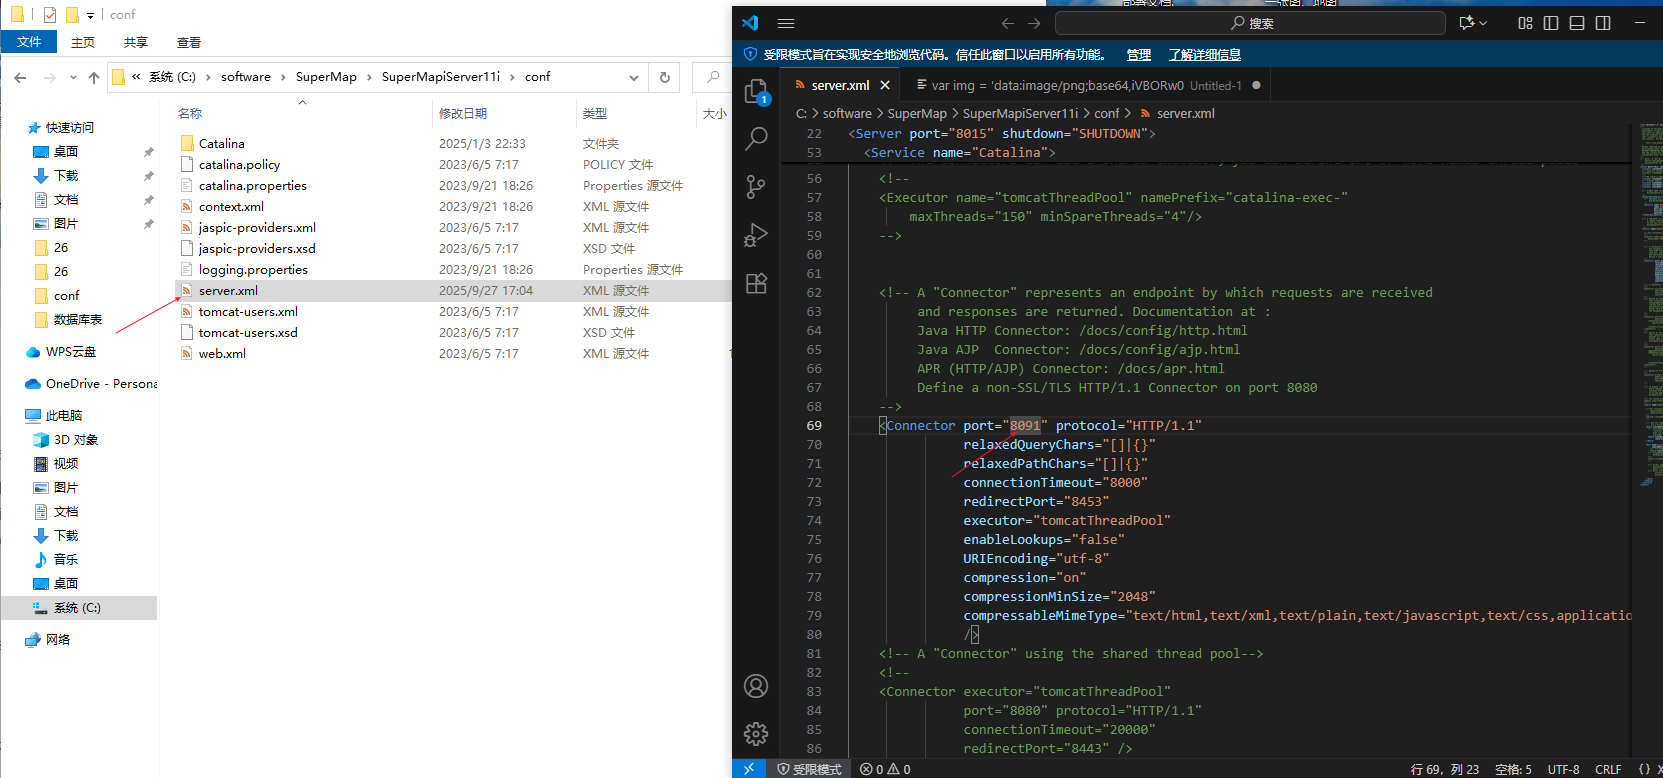Open the Quick Access toolbar dropdown
Viewport: 1663px width, 778px height.
click(90, 15)
